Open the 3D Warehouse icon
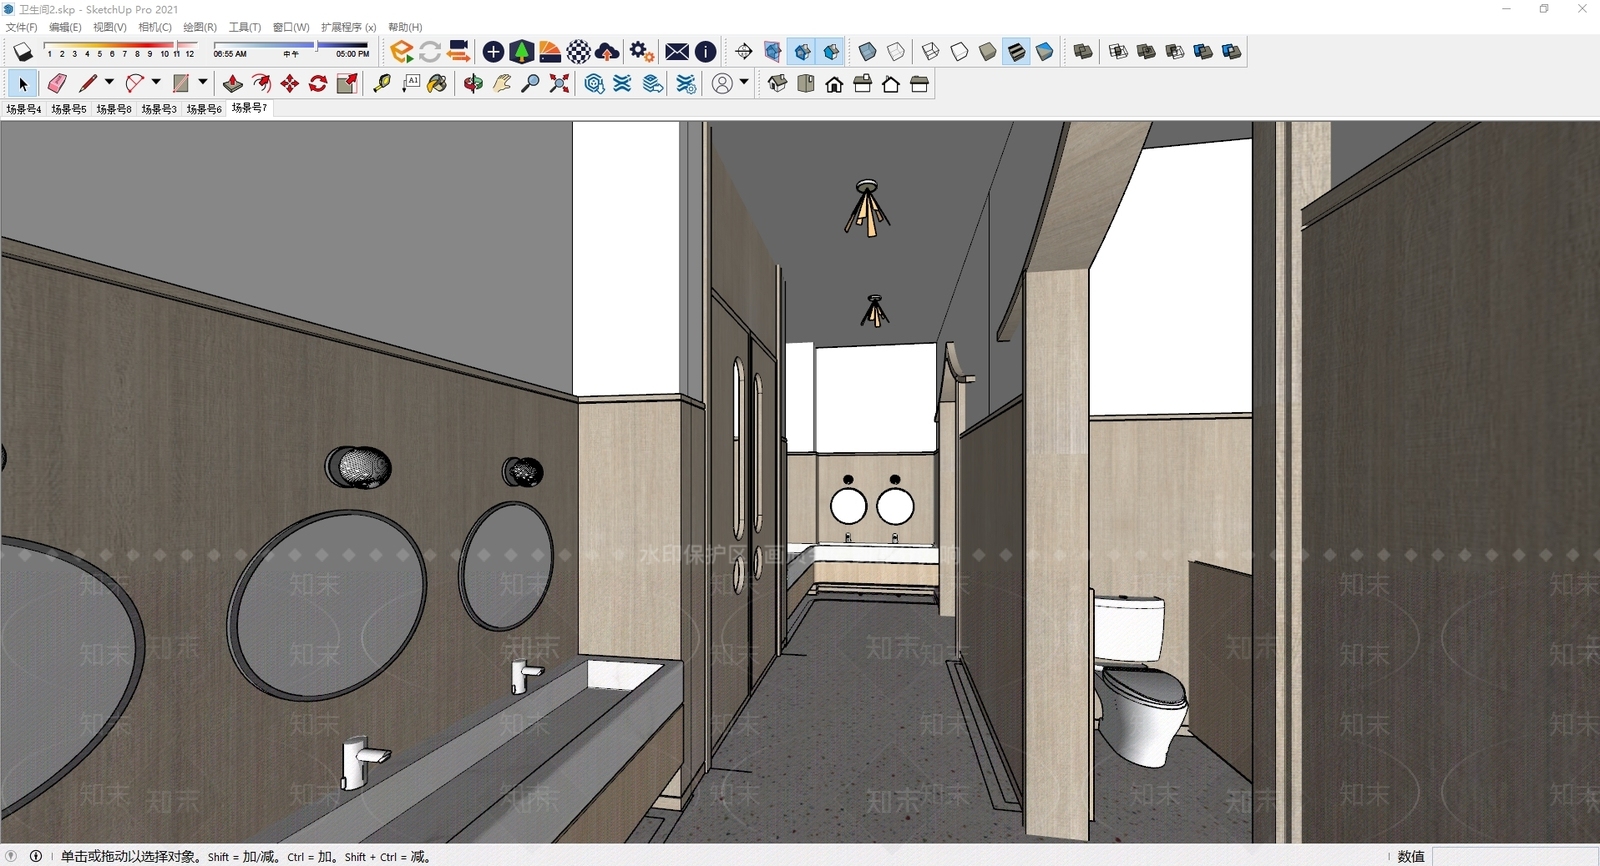Image resolution: width=1600 pixels, height=866 pixels. point(595,84)
